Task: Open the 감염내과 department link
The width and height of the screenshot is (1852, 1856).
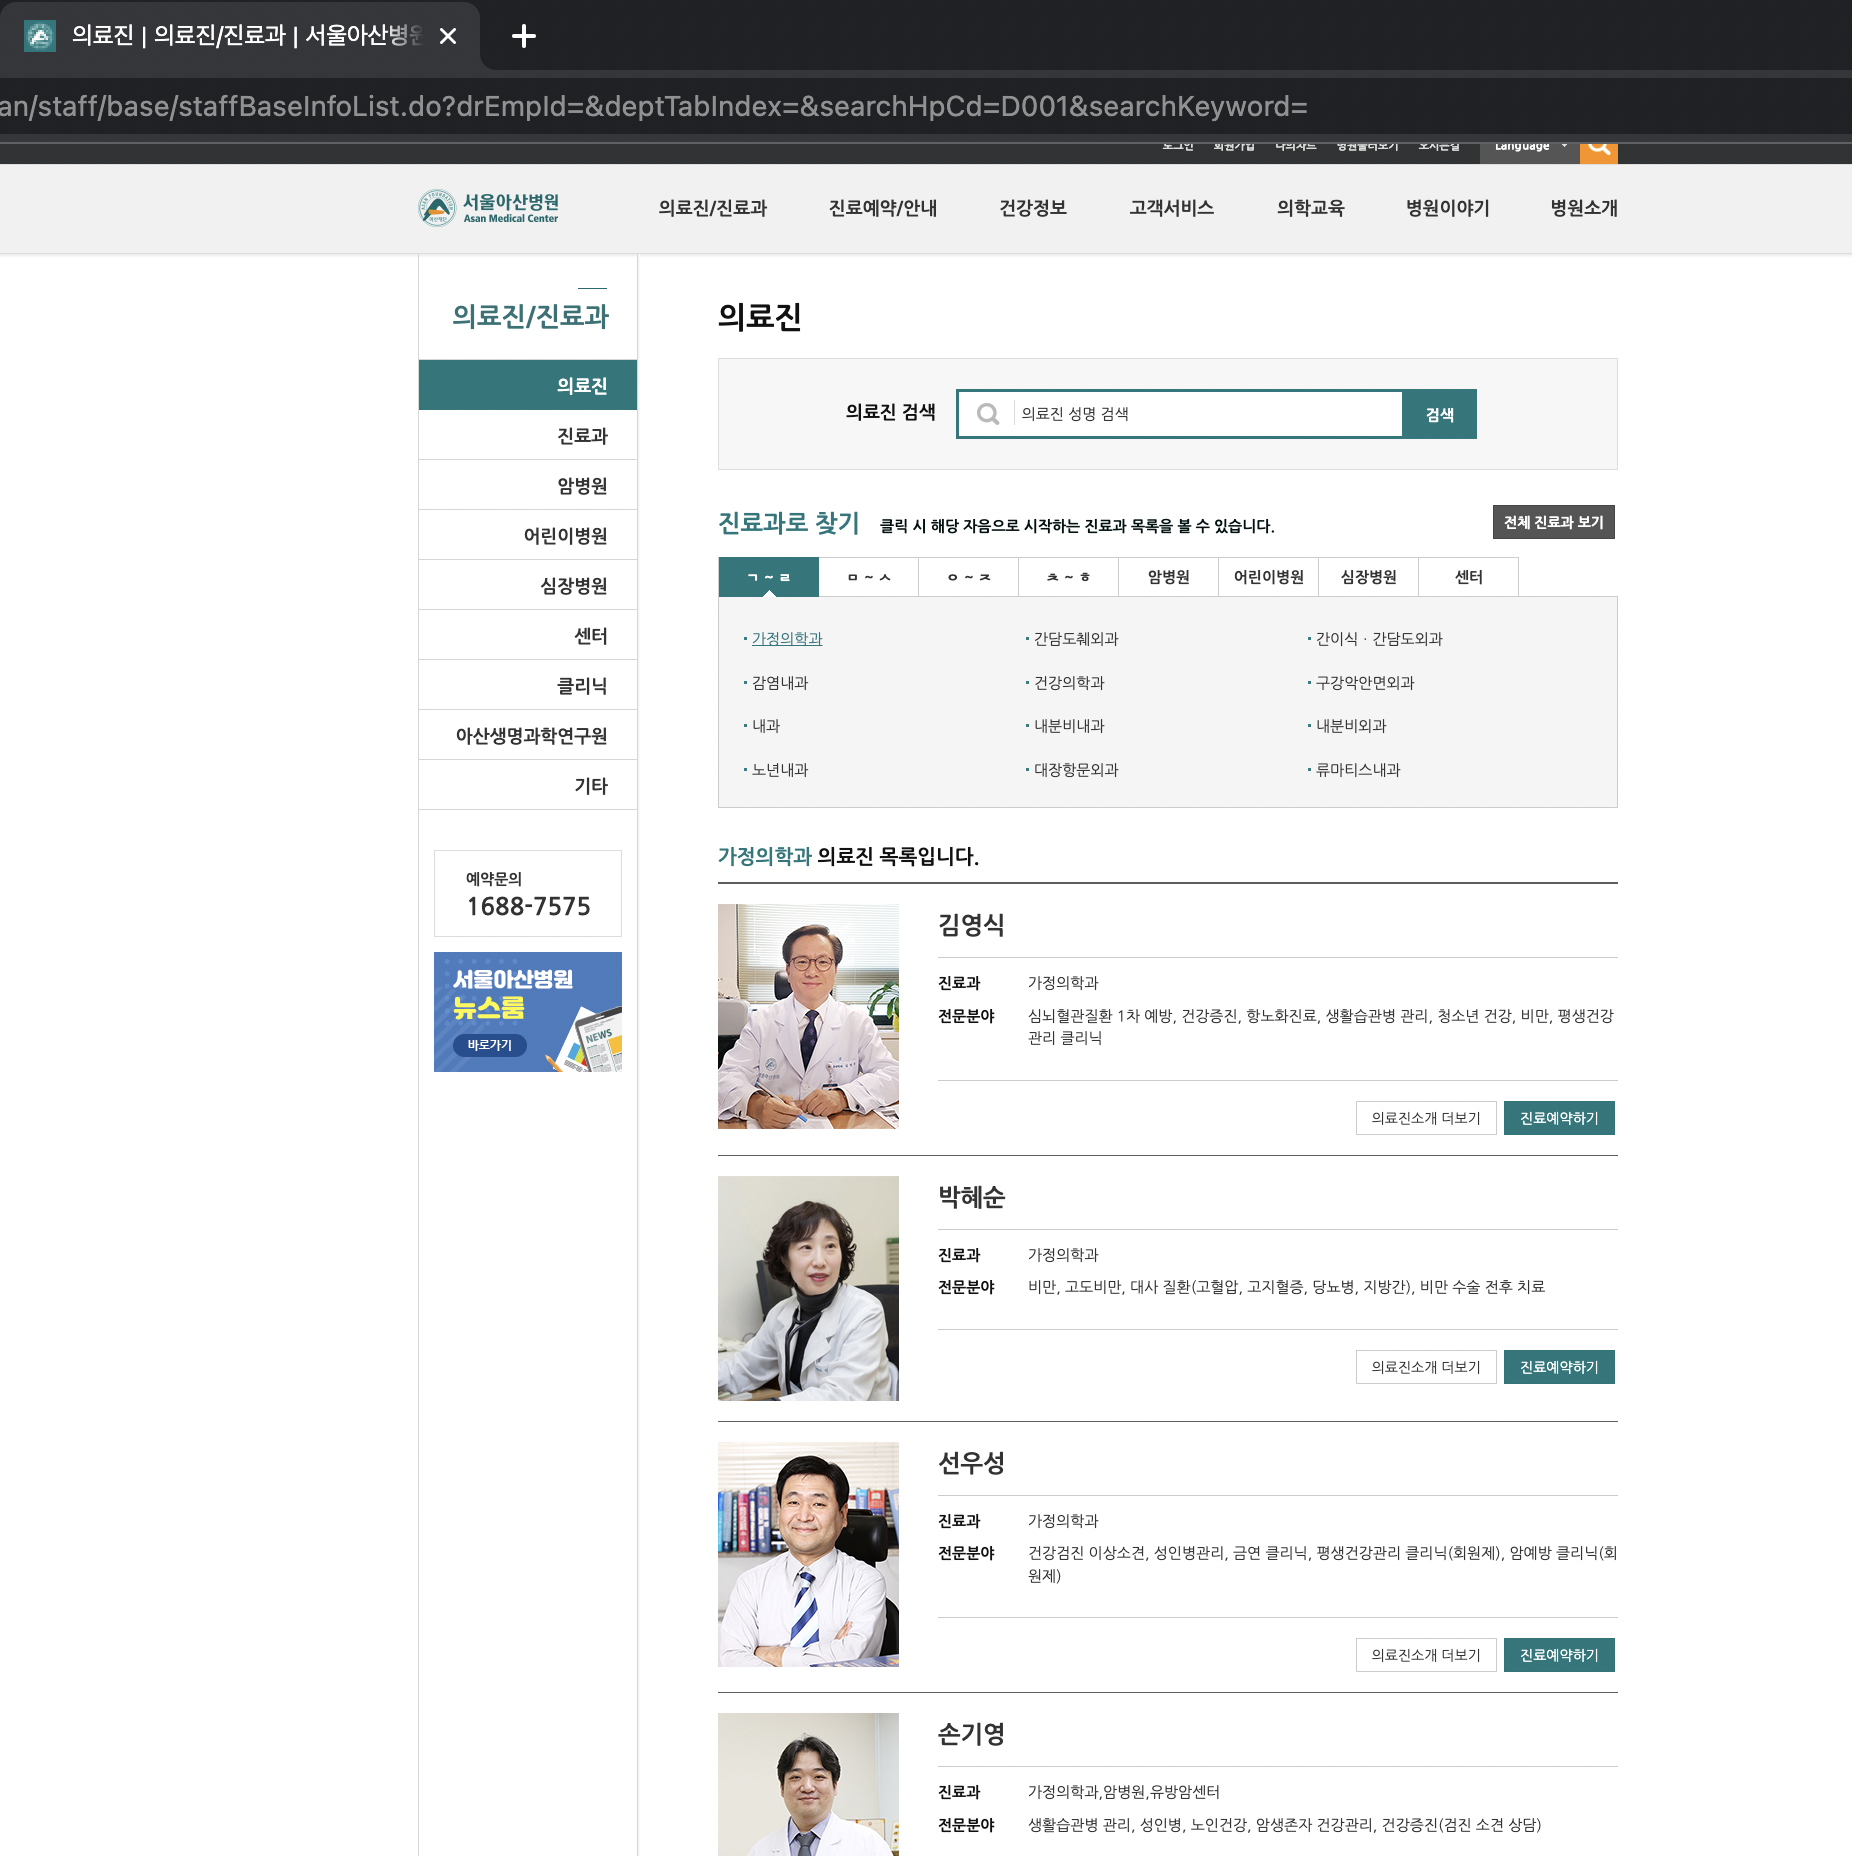Action: [779, 683]
